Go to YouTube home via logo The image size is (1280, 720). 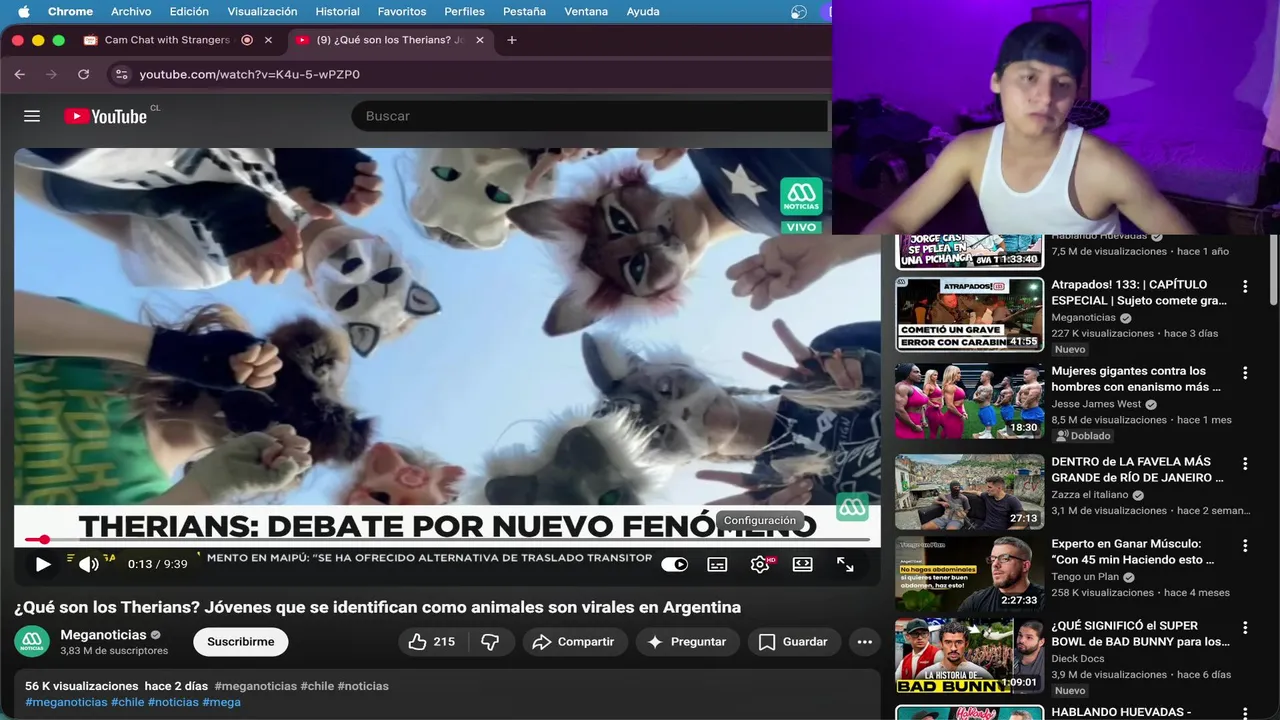point(106,116)
